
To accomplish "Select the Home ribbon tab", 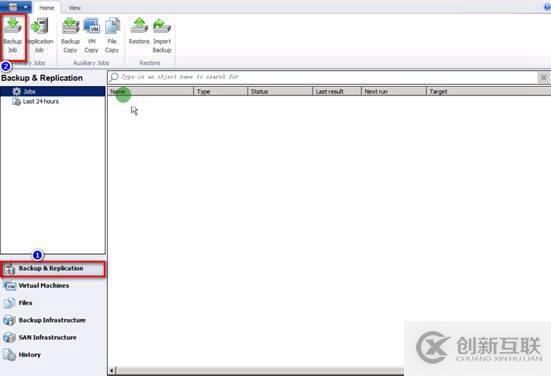I will [47, 7].
